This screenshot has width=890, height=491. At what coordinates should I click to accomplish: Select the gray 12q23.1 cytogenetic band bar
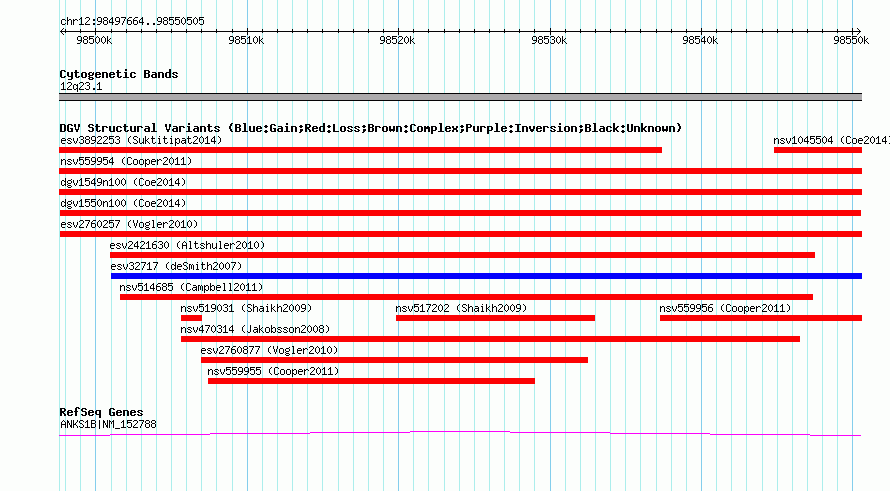click(461, 97)
